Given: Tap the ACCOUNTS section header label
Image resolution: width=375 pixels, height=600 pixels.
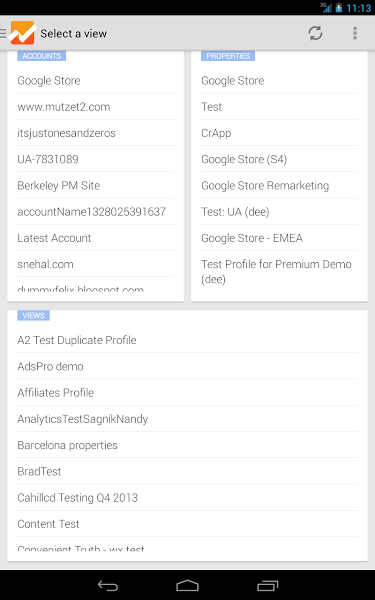Looking at the screenshot, I should tap(41, 56).
